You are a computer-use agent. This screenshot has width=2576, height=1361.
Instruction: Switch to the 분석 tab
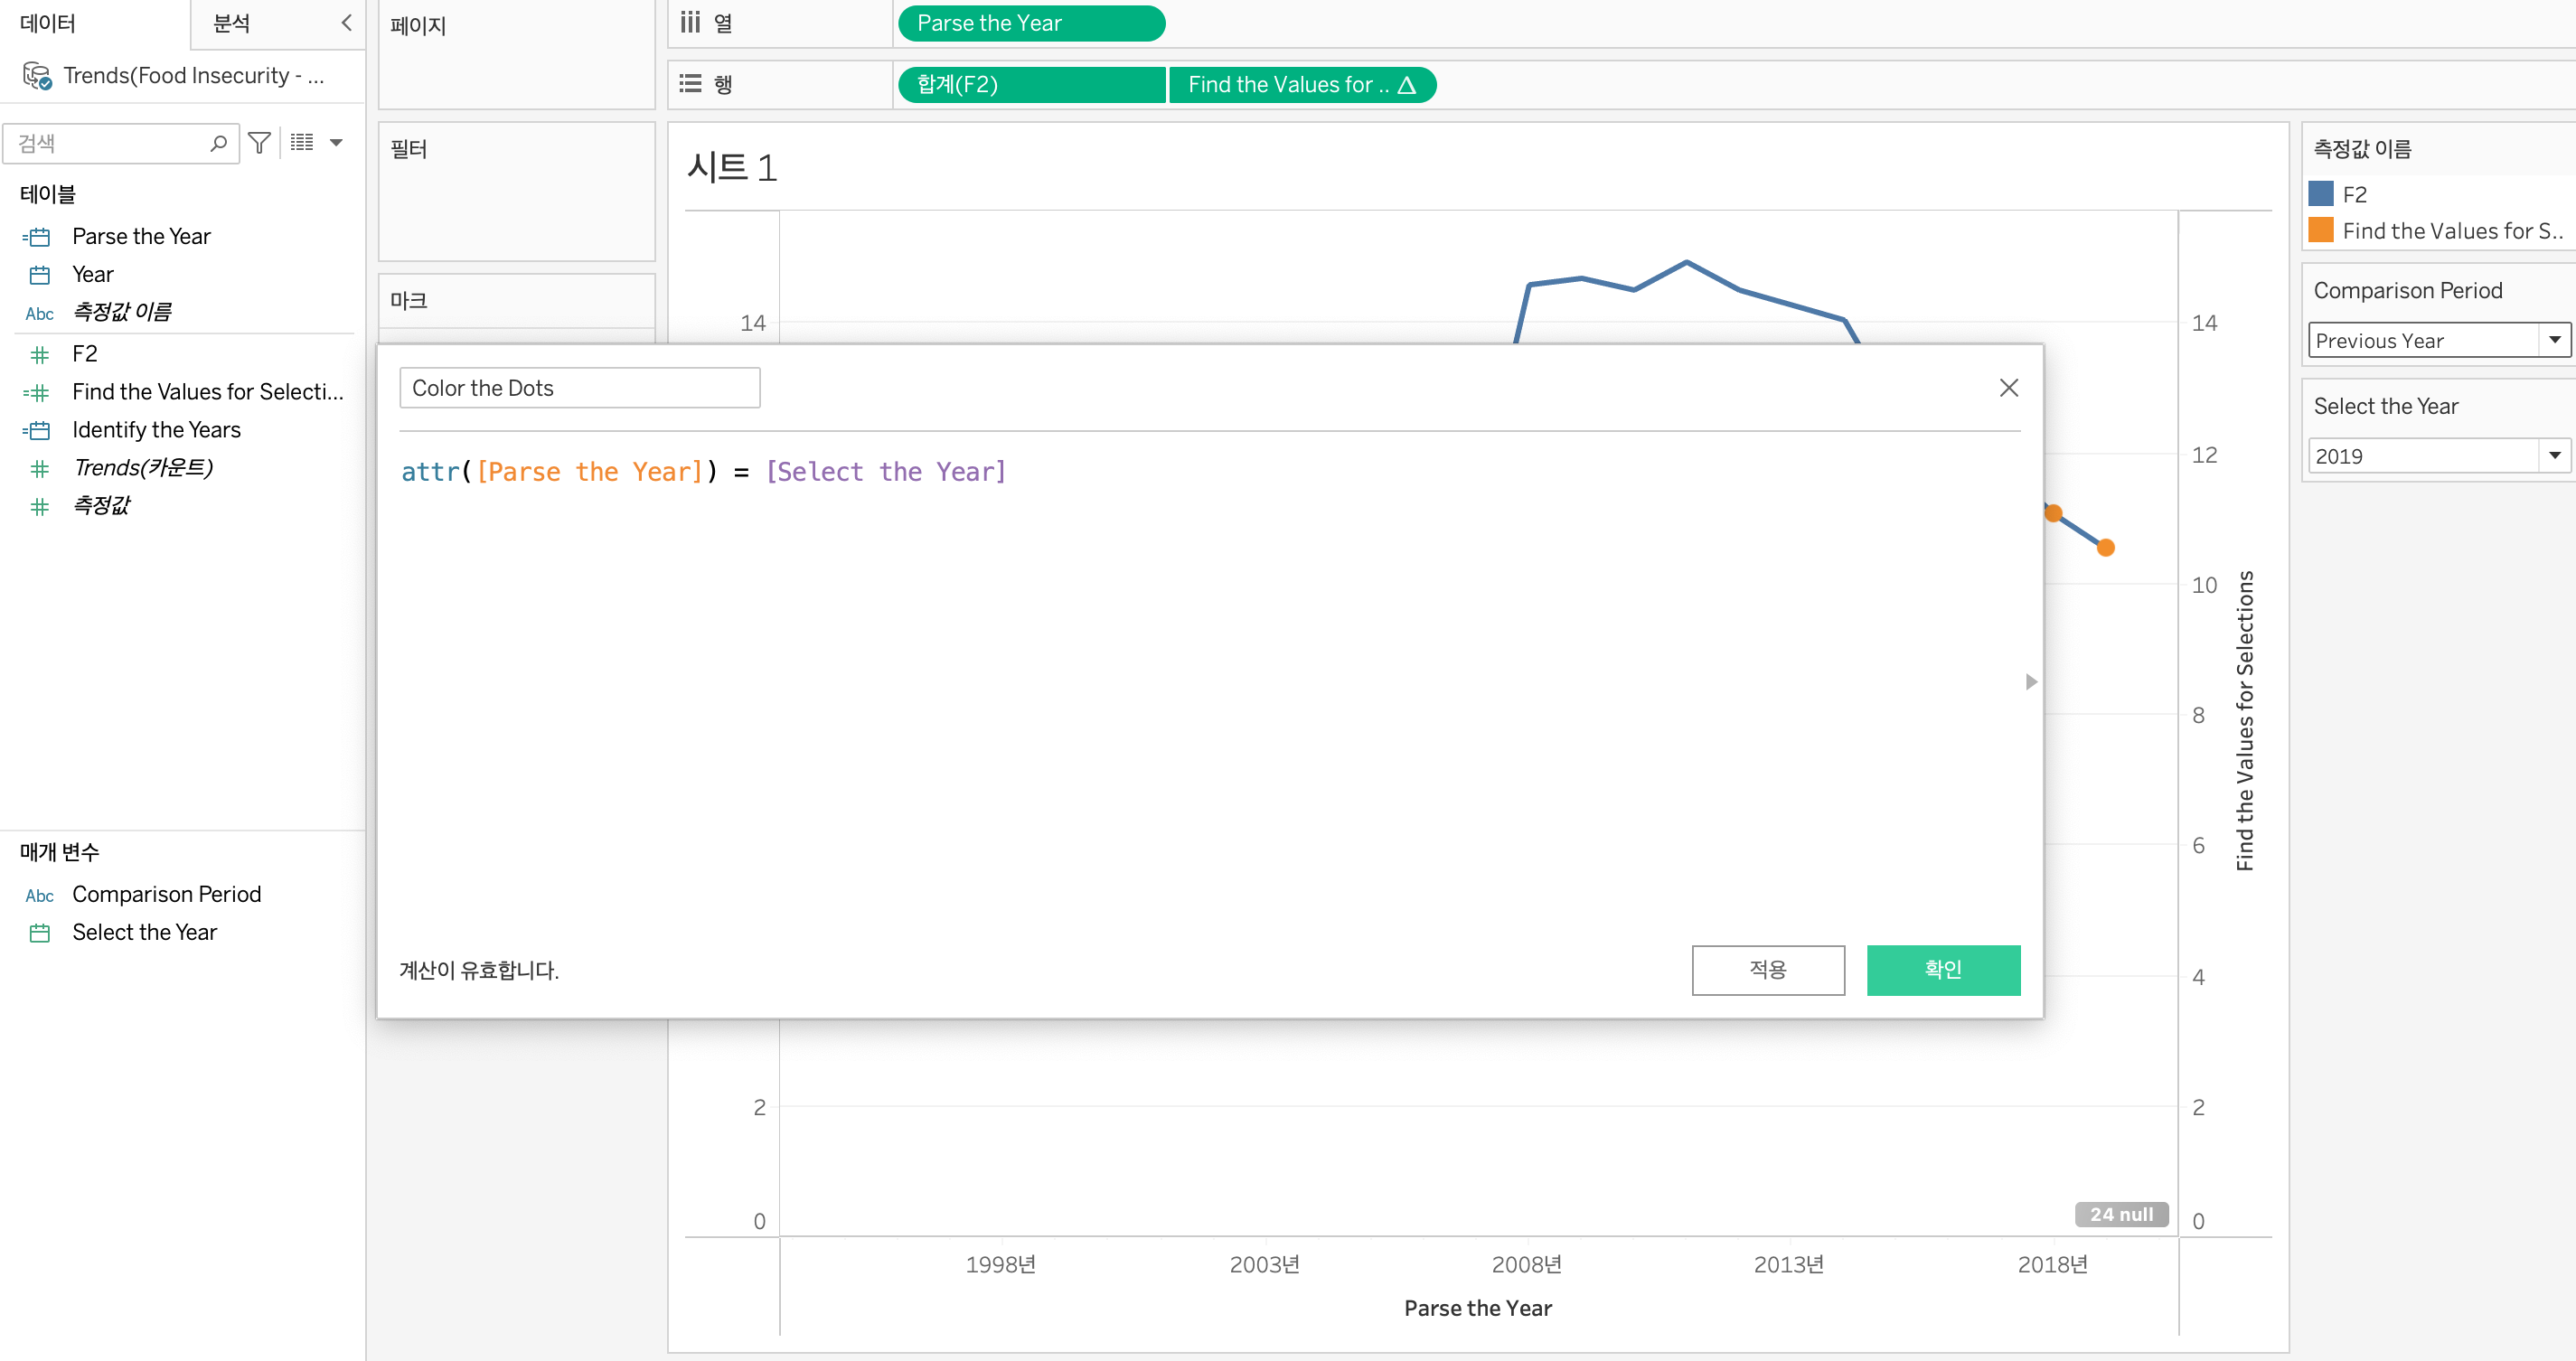232,23
